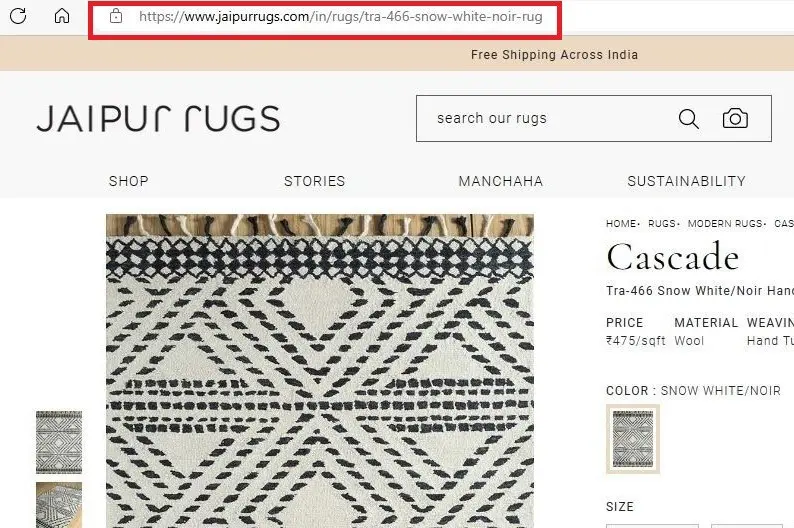Click the Jaipur Rugs logo

tap(158, 119)
